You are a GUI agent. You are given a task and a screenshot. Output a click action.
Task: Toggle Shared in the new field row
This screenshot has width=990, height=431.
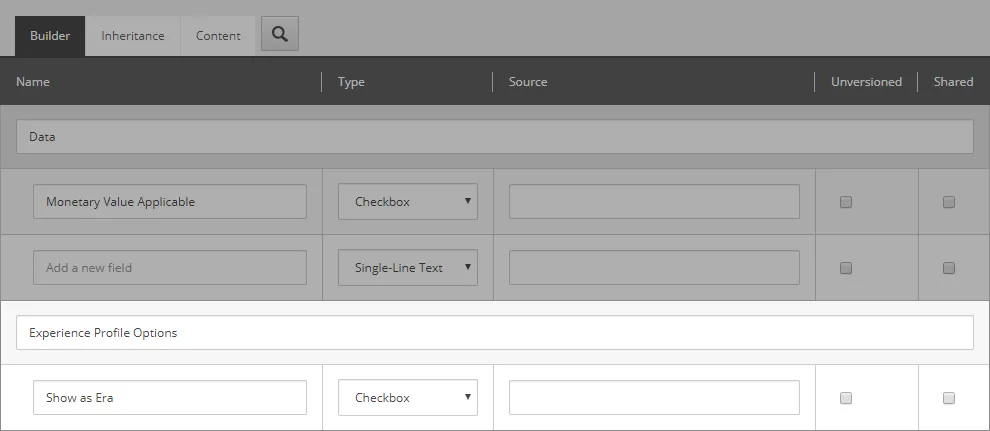coord(948,268)
